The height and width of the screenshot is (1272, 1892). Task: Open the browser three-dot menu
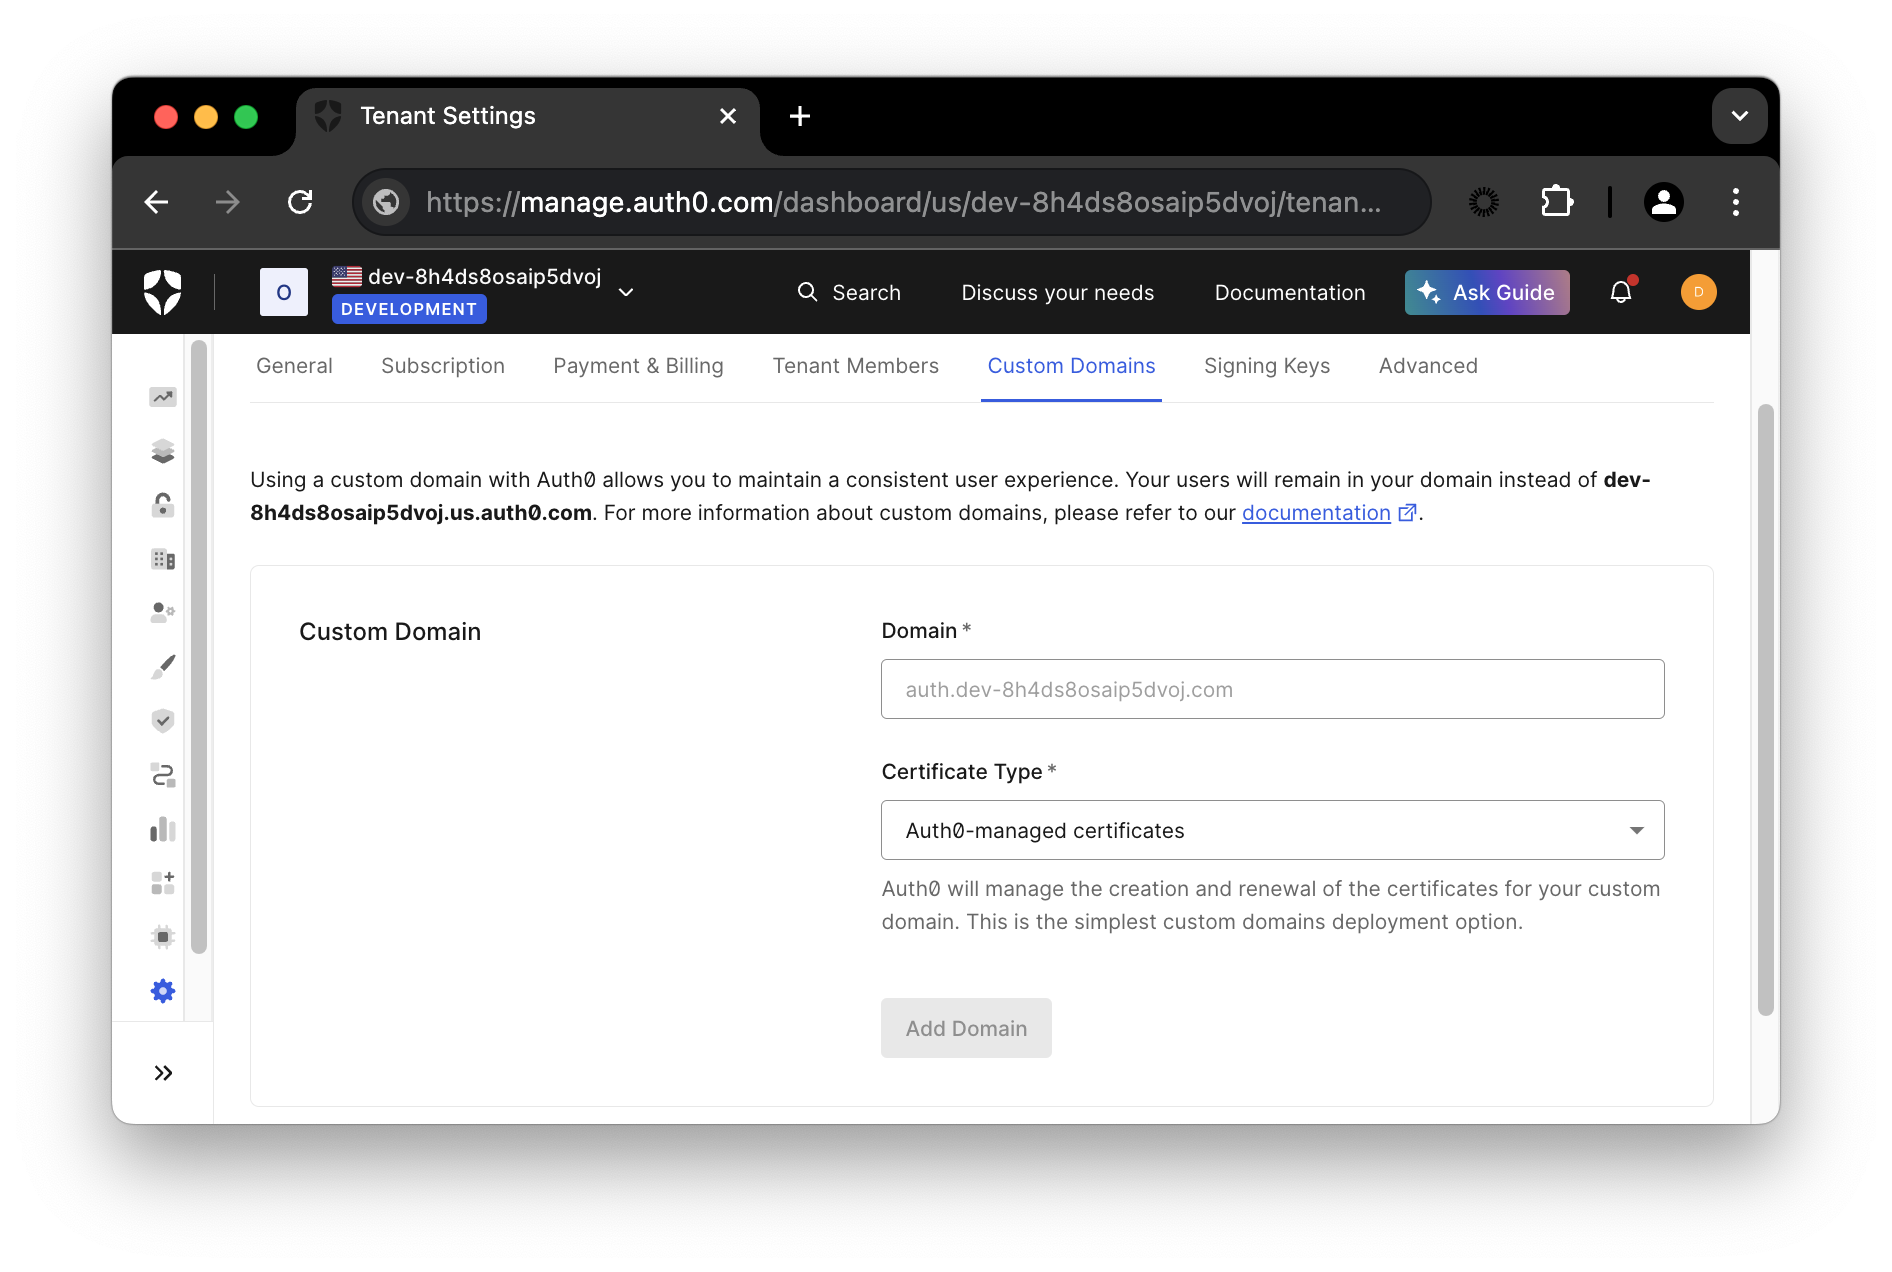1736,202
